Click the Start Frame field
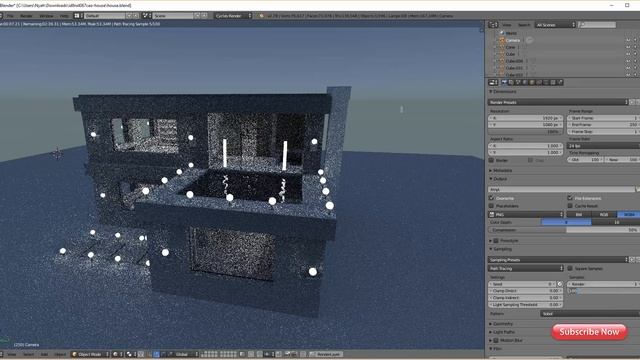 click(x=603, y=118)
